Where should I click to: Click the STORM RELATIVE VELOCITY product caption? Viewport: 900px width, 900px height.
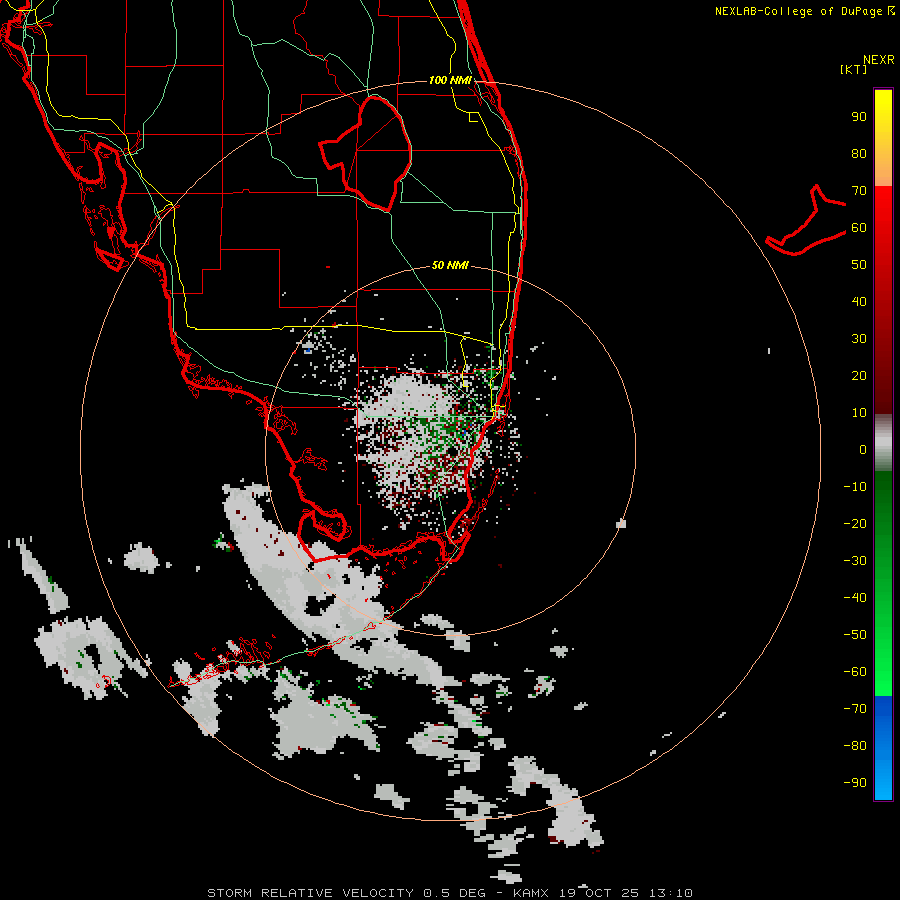tap(310, 893)
